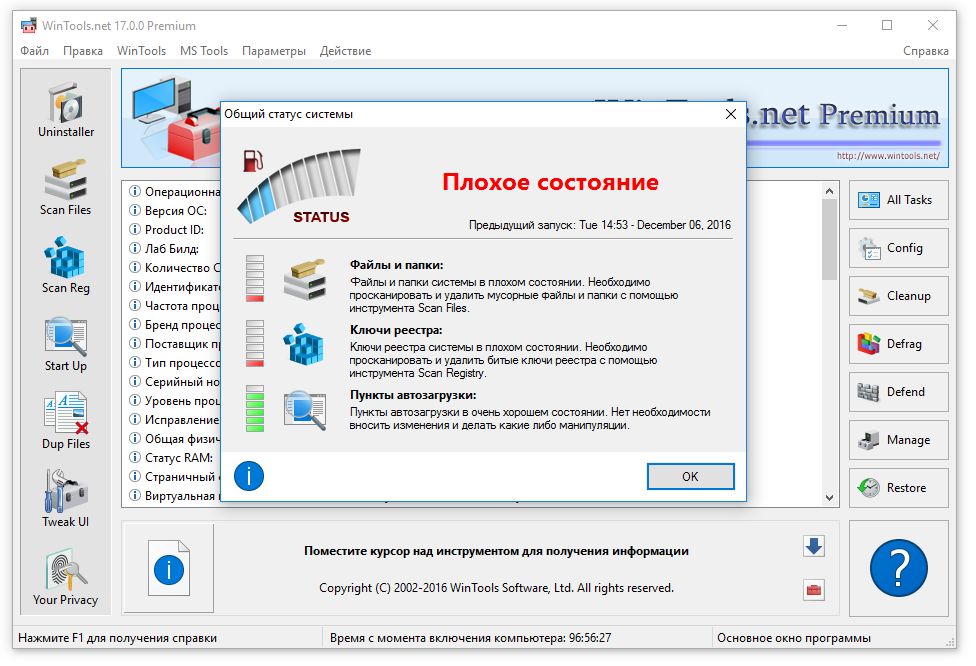
Task: Click the document info icon at bottom left
Action: [169, 568]
